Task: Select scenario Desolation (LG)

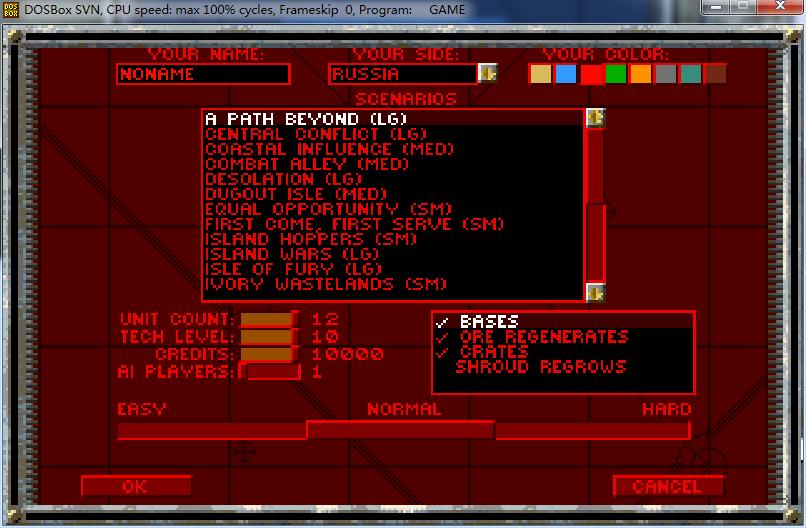Action: 394,179
